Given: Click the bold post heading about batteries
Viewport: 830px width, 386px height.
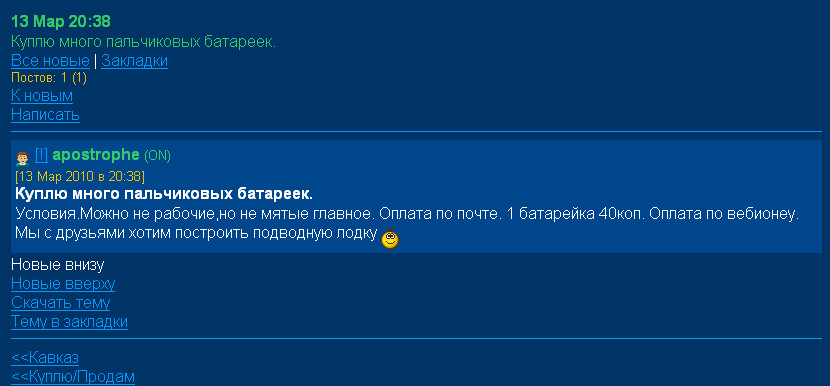Looking at the screenshot, I should click(x=164, y=194).
